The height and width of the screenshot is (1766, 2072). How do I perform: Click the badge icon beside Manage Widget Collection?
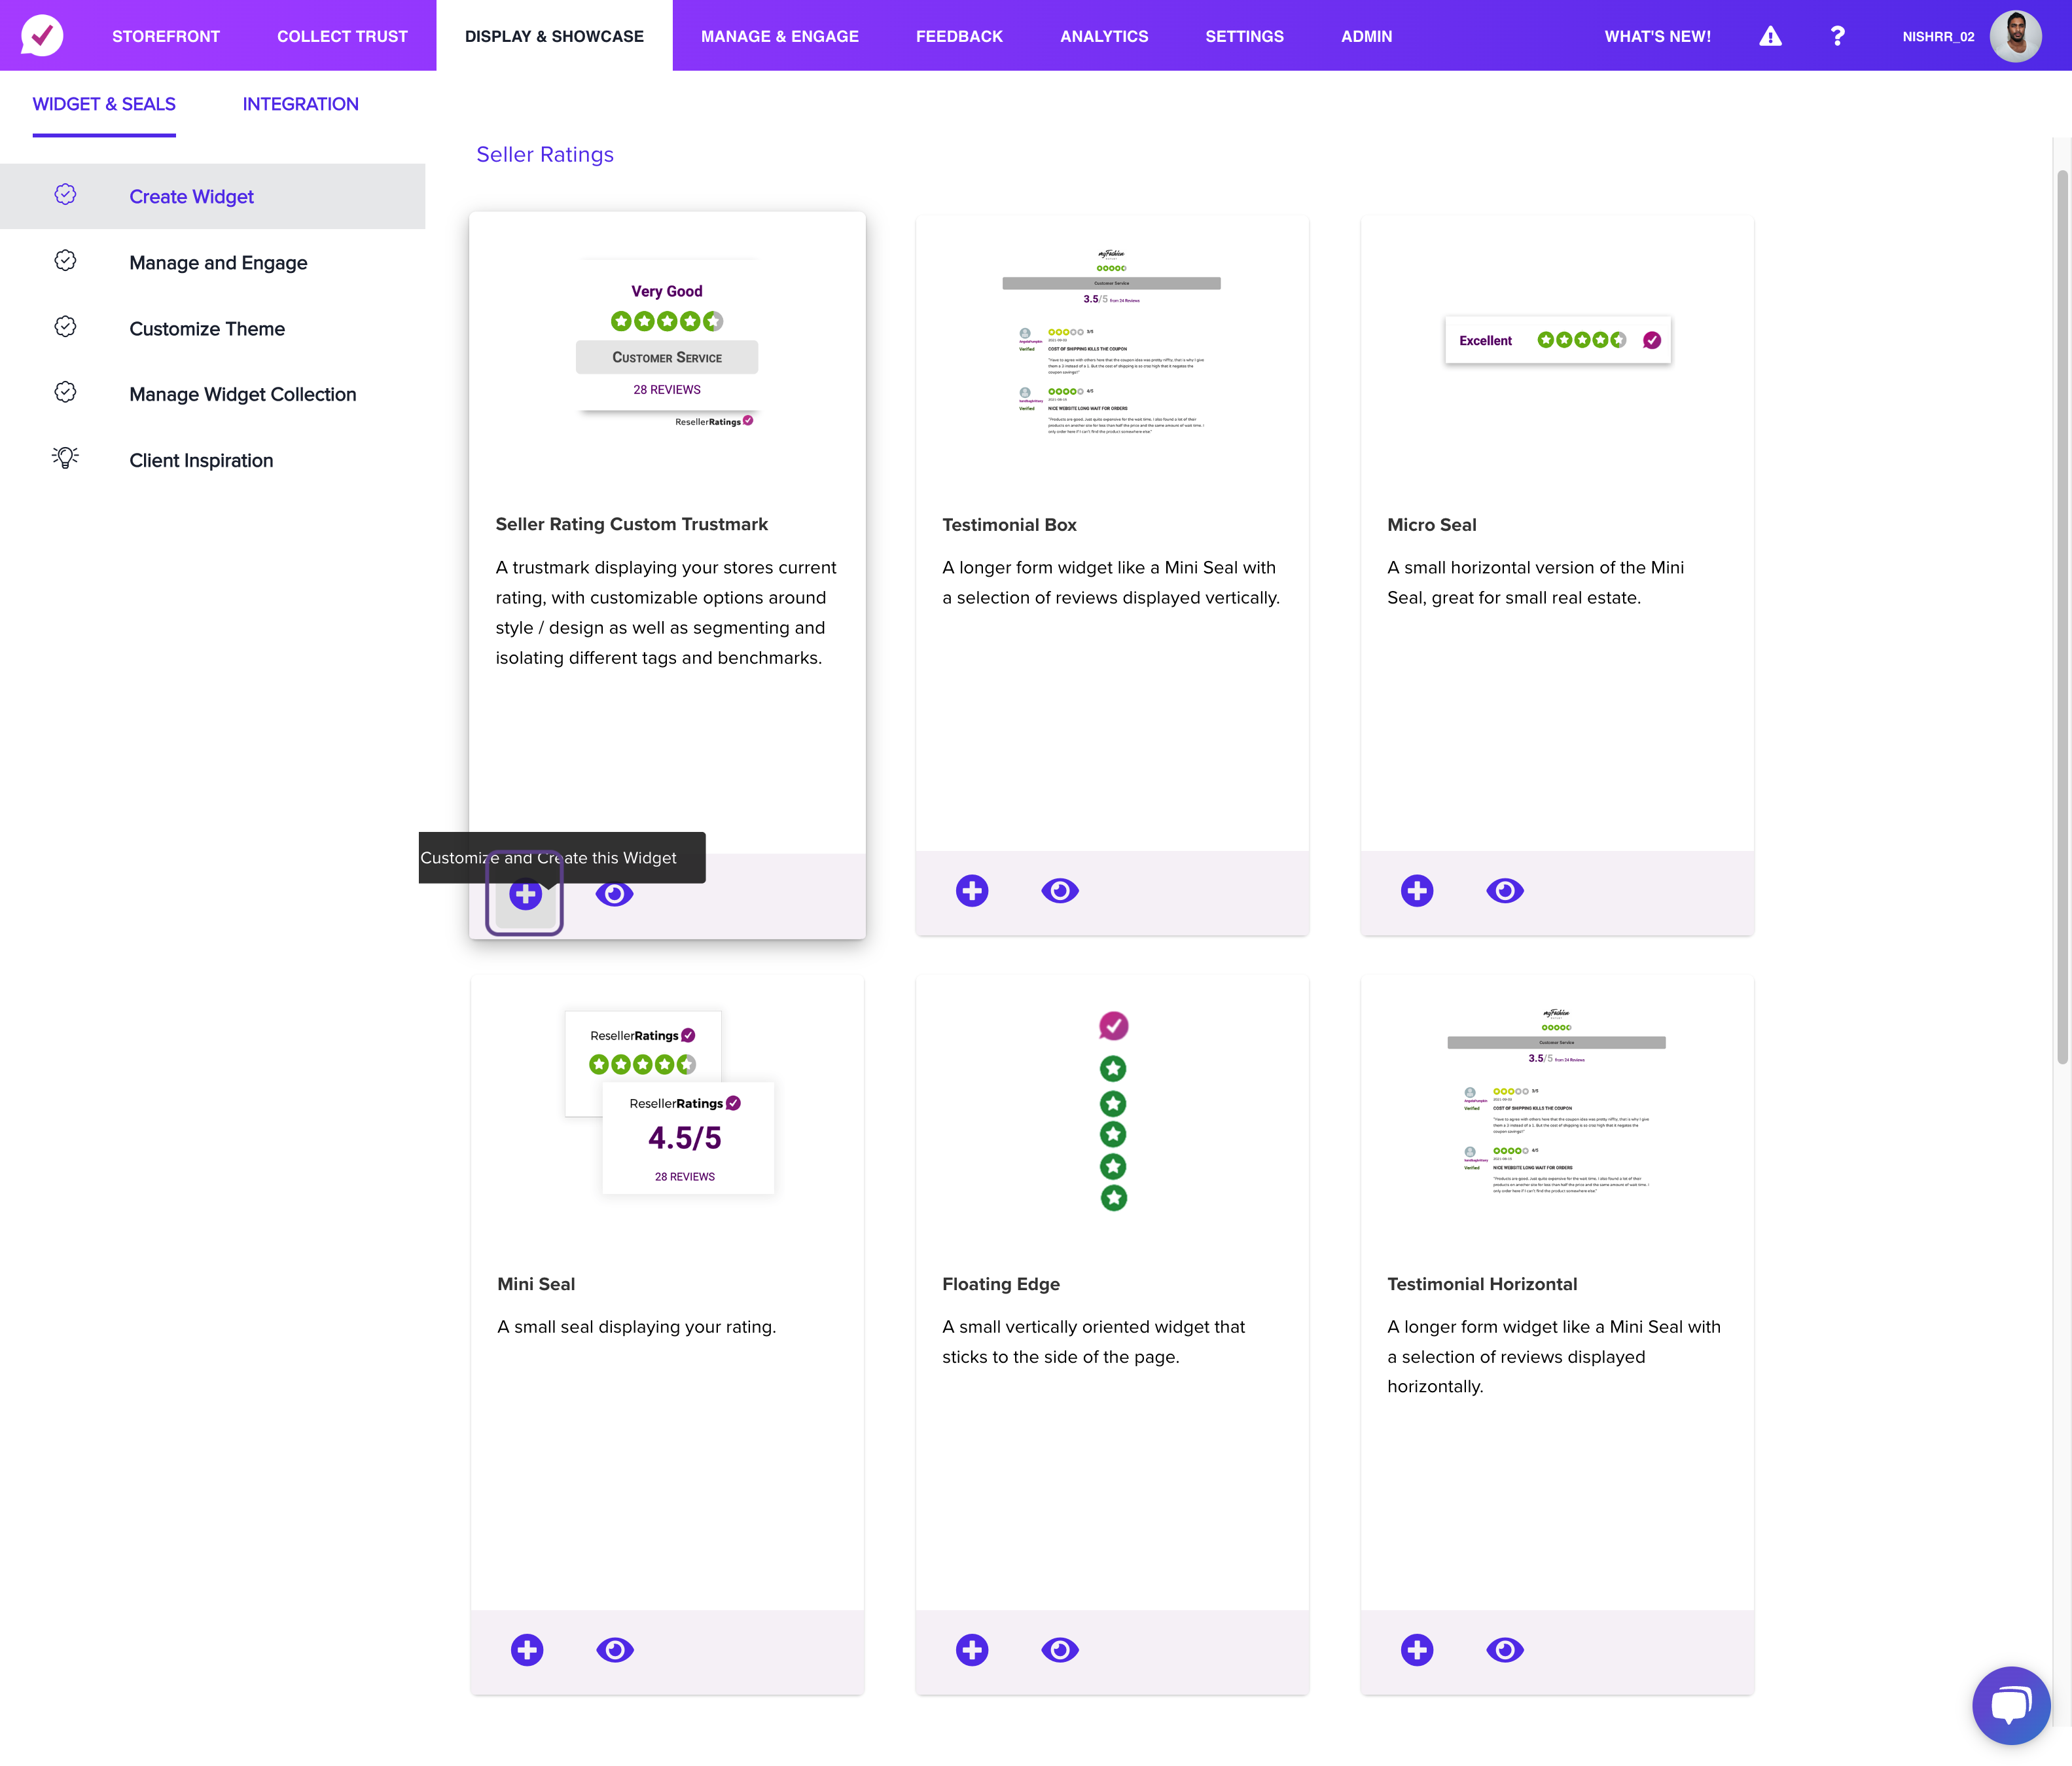pyautogui.click(x=65, y=393)
